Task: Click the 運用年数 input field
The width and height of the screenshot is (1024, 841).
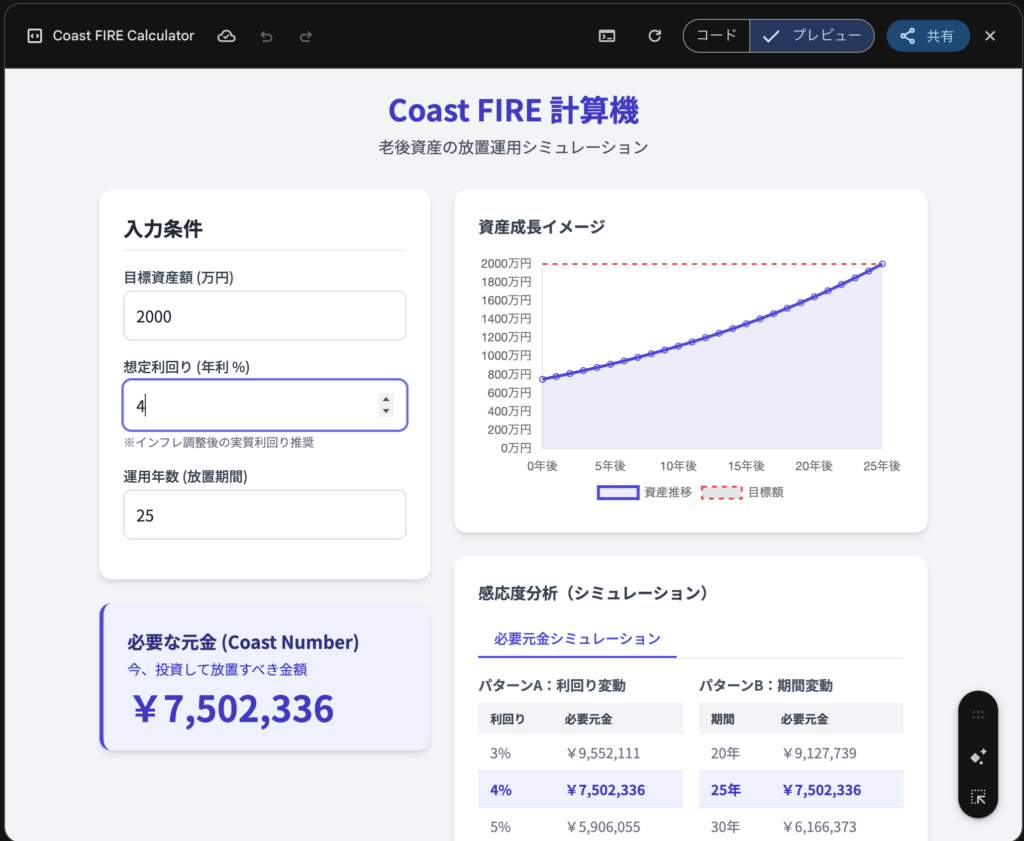Action: [264, 515]
